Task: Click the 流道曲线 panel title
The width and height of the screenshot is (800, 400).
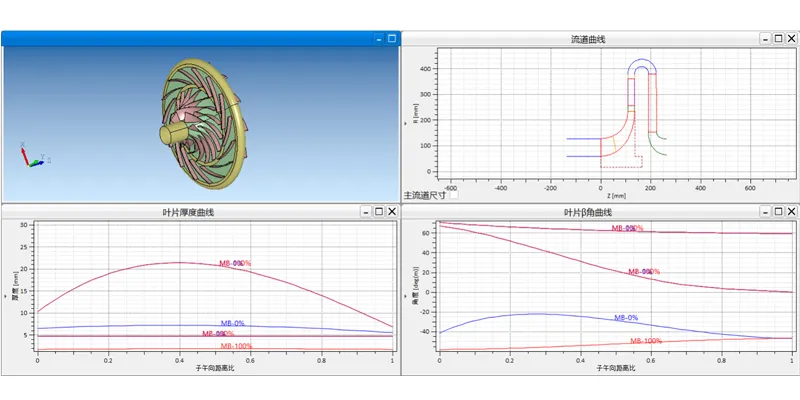Action: coord(588,39)
